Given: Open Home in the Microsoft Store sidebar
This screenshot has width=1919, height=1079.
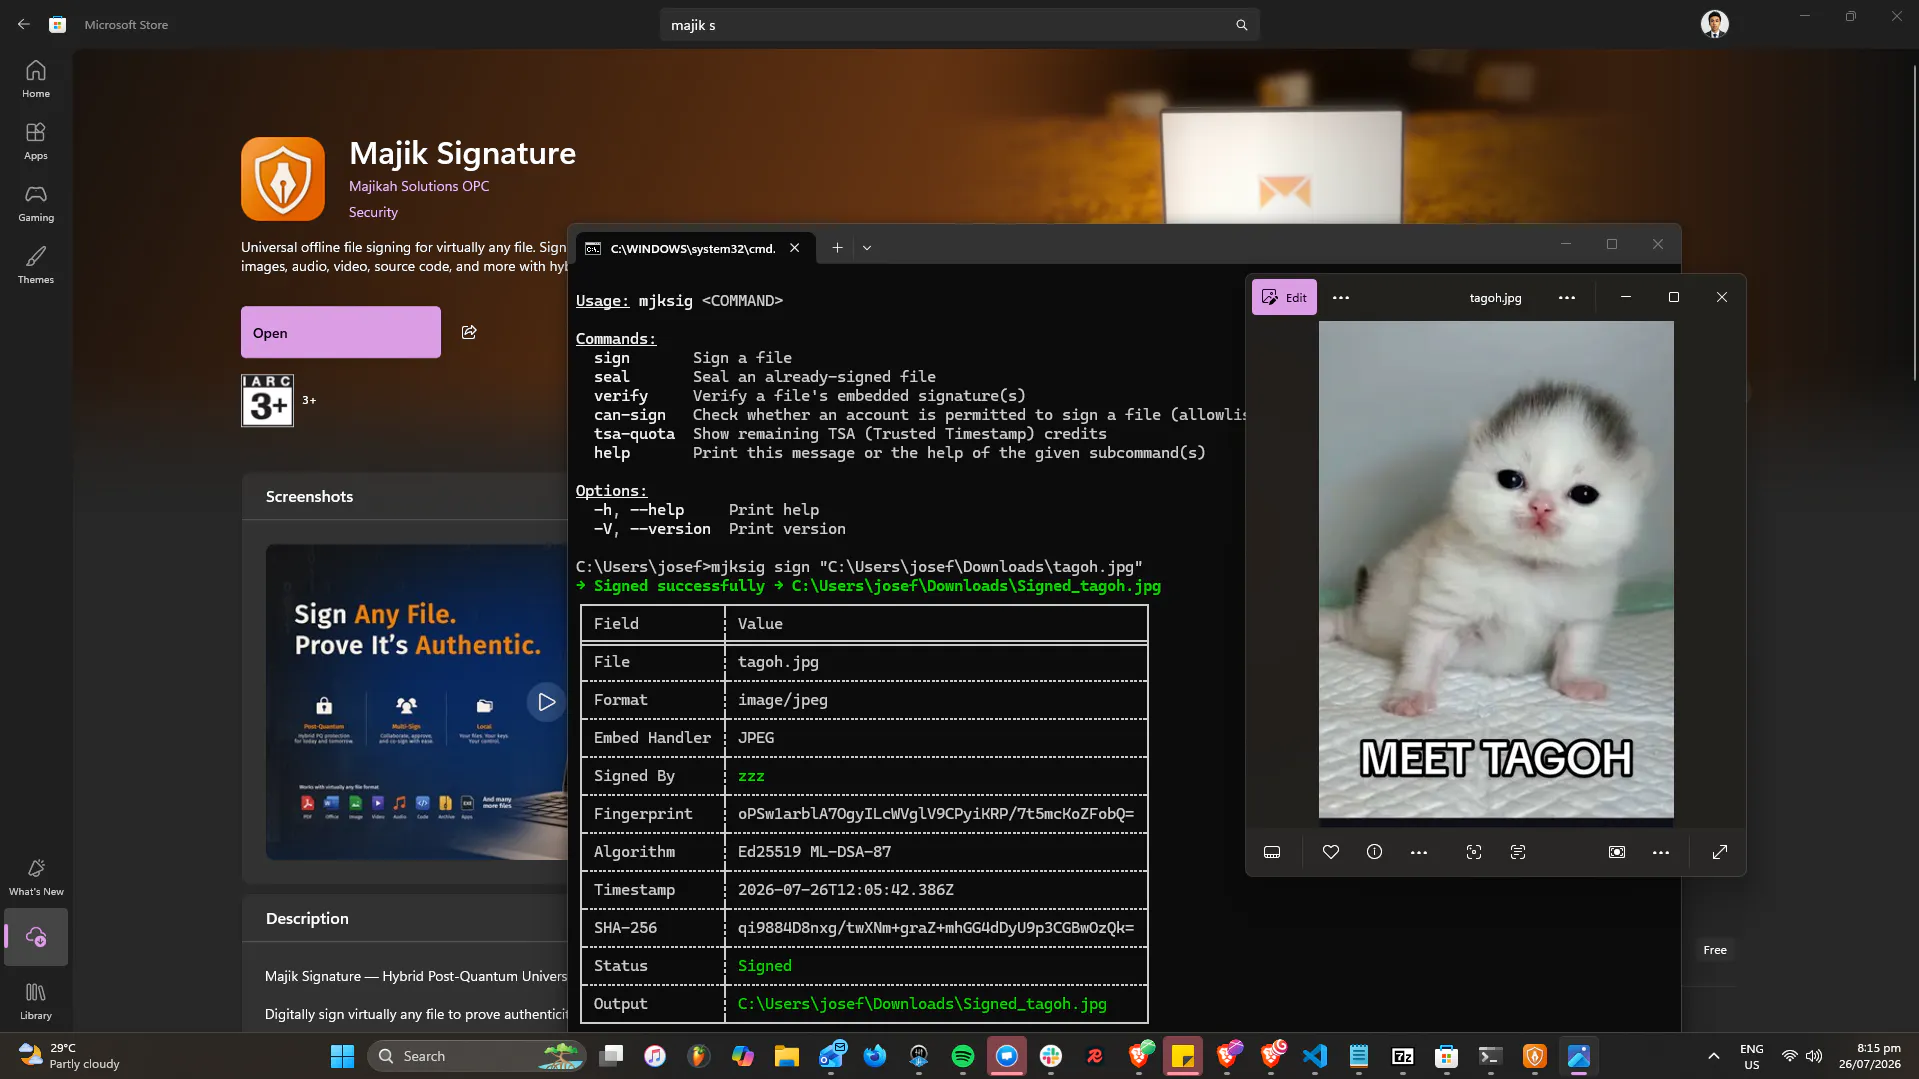Looking at the screenshot, I should 36,79.
